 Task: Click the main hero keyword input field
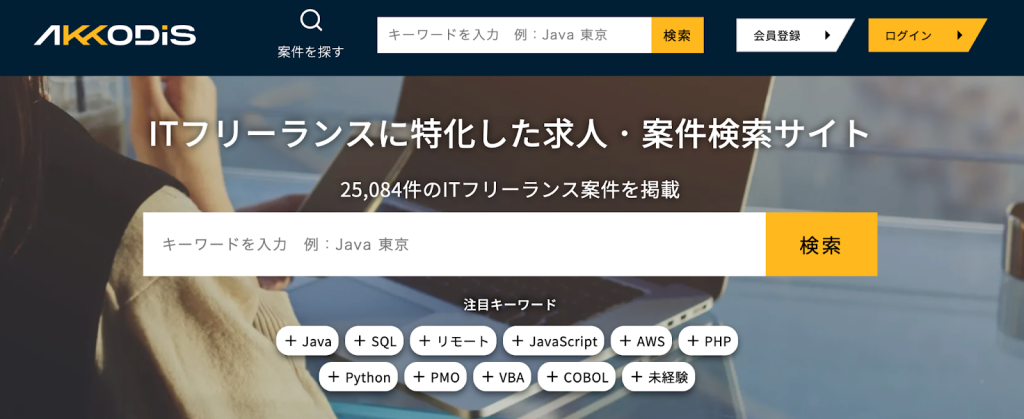[x=454, y=244]
